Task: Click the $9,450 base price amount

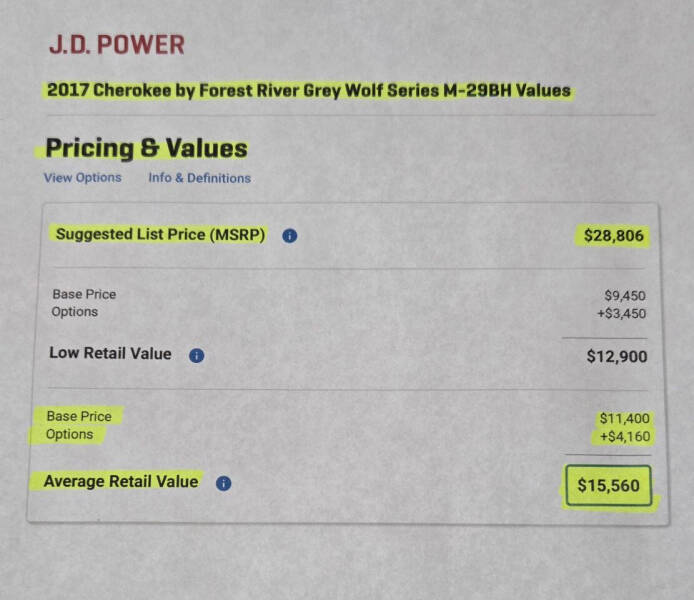Action: point(625,296)
